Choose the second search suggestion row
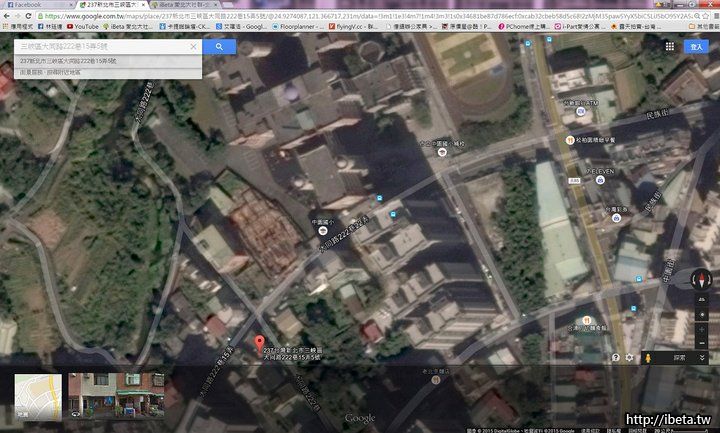The image size is (720, 433). (x=107, y=73)
